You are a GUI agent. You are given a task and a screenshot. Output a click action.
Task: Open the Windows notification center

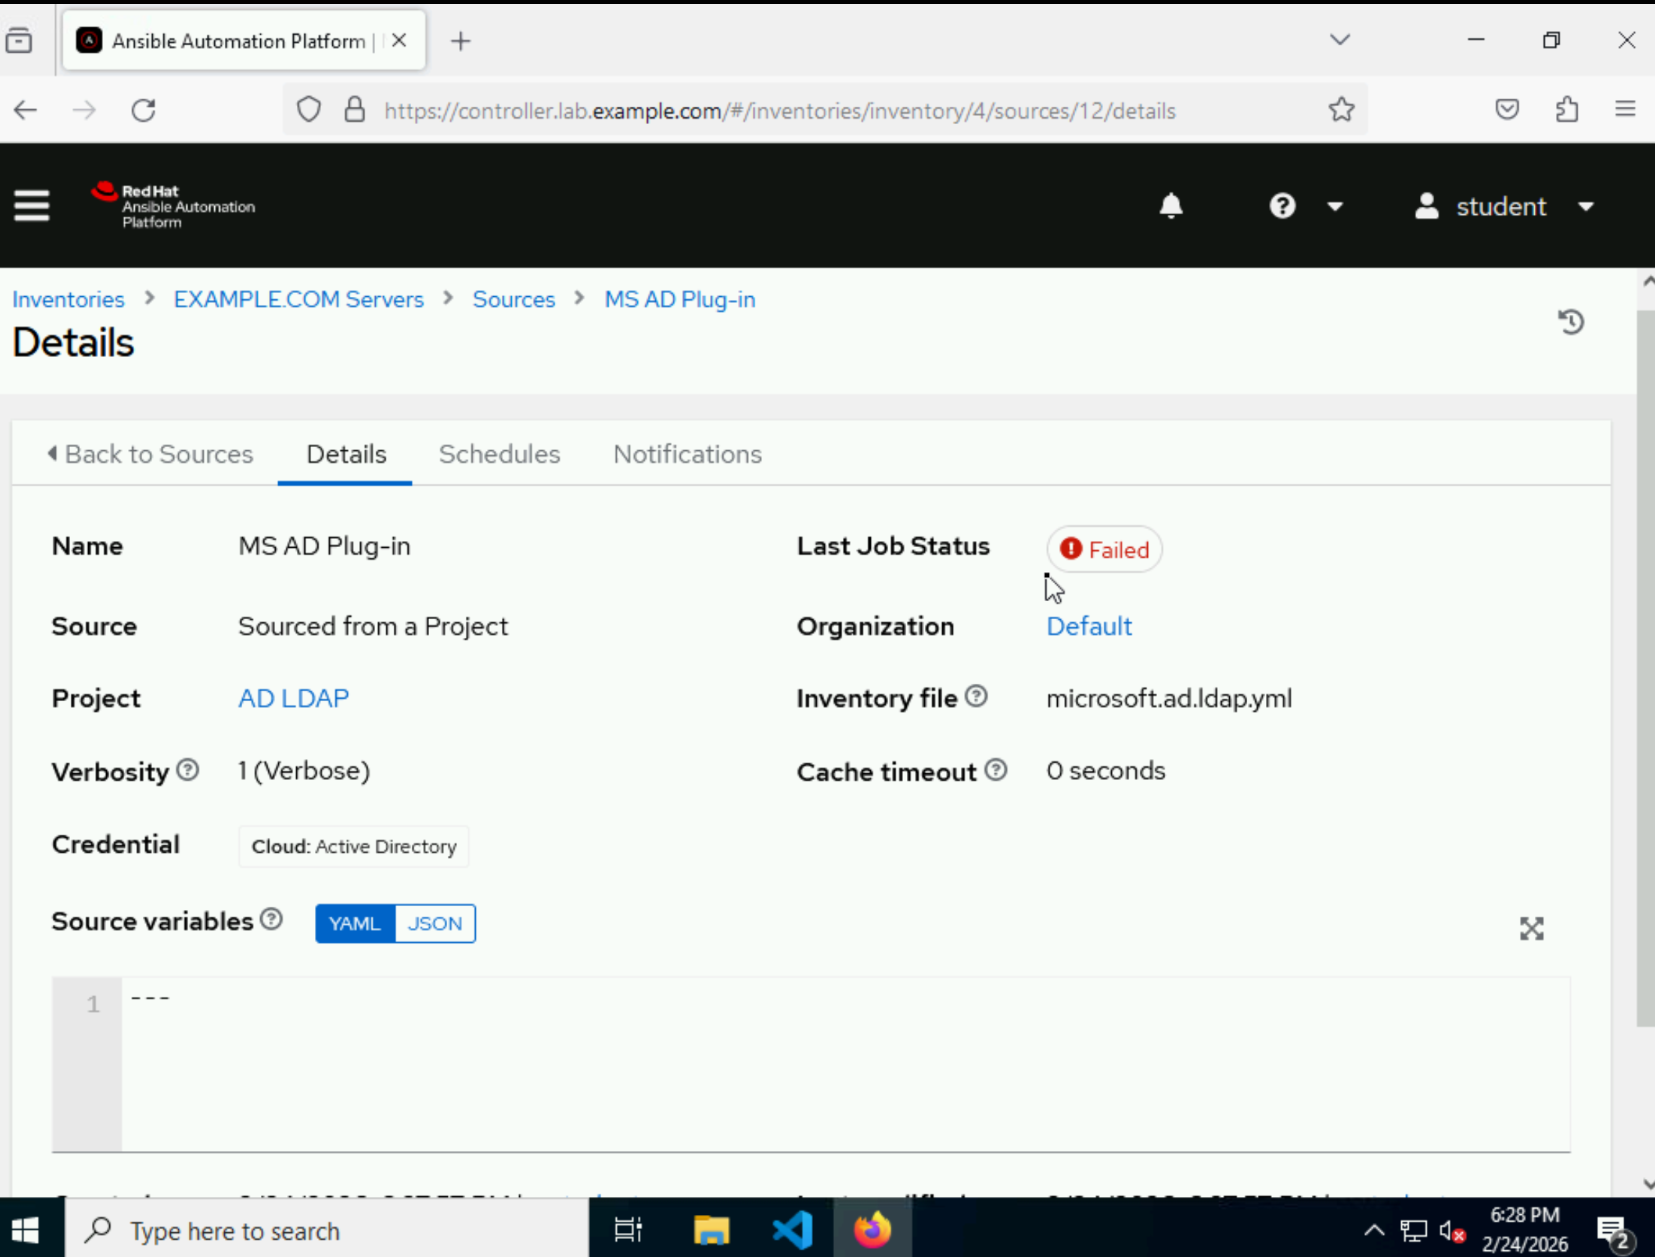(1614, 1231)
